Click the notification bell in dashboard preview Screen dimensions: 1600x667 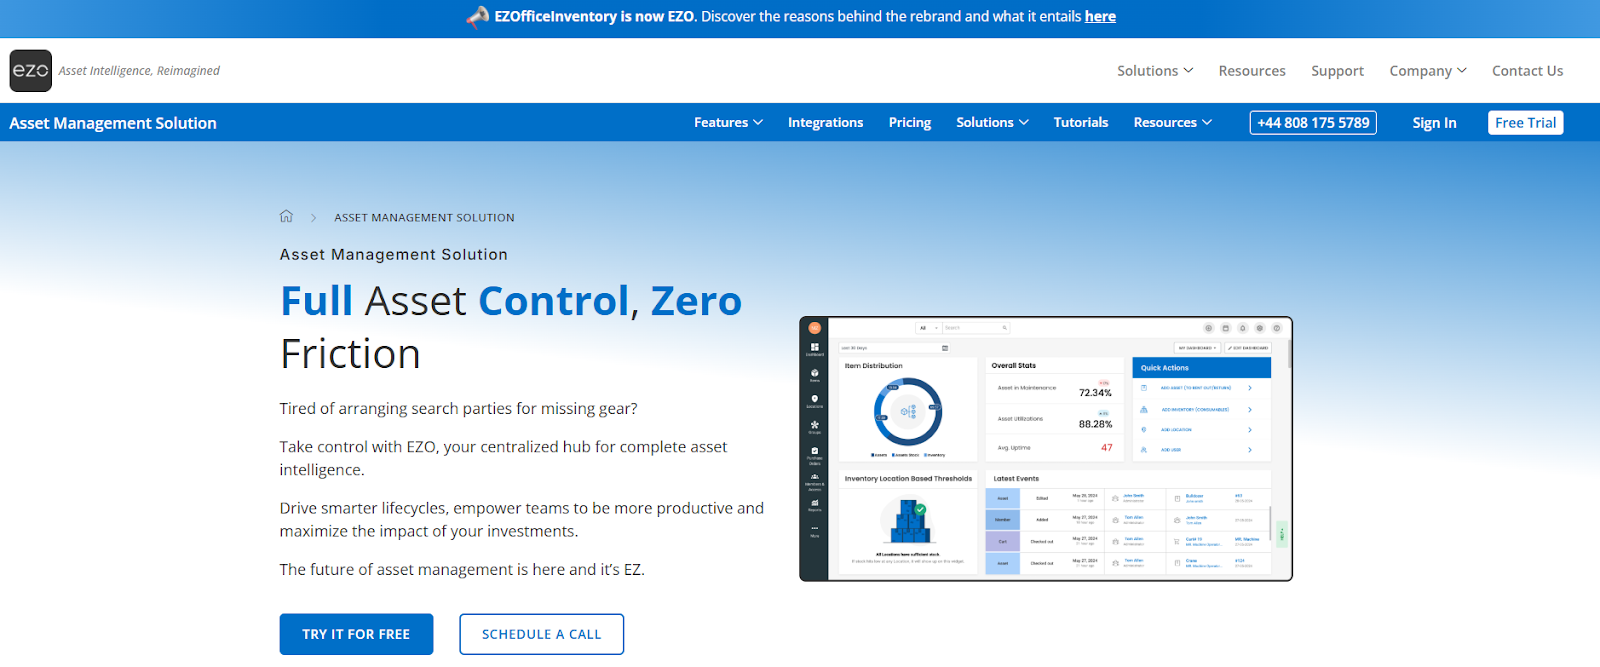coord(1243,328)
